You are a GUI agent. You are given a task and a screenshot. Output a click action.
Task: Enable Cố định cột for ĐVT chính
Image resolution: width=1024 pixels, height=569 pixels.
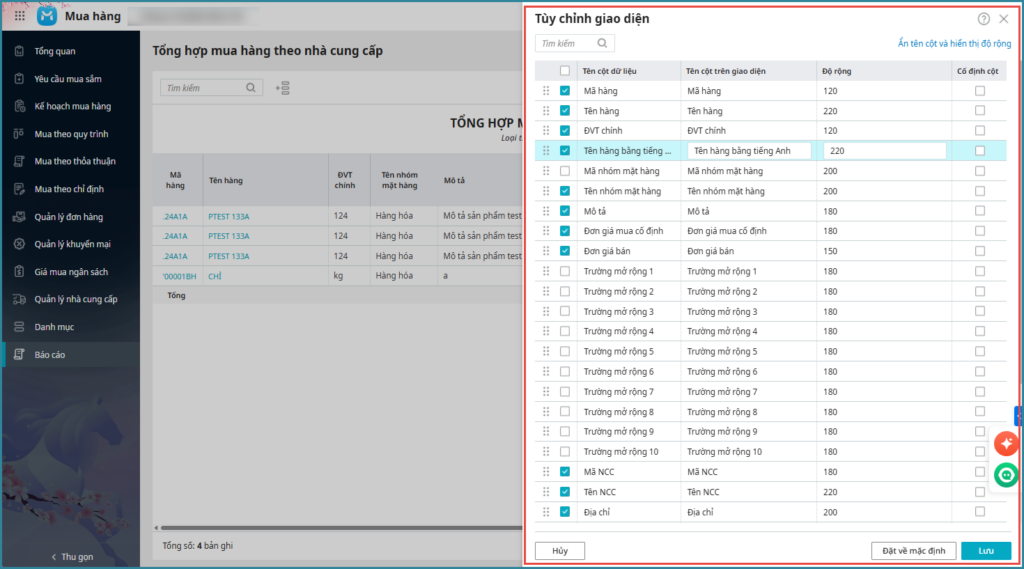[x=980, y=131]
